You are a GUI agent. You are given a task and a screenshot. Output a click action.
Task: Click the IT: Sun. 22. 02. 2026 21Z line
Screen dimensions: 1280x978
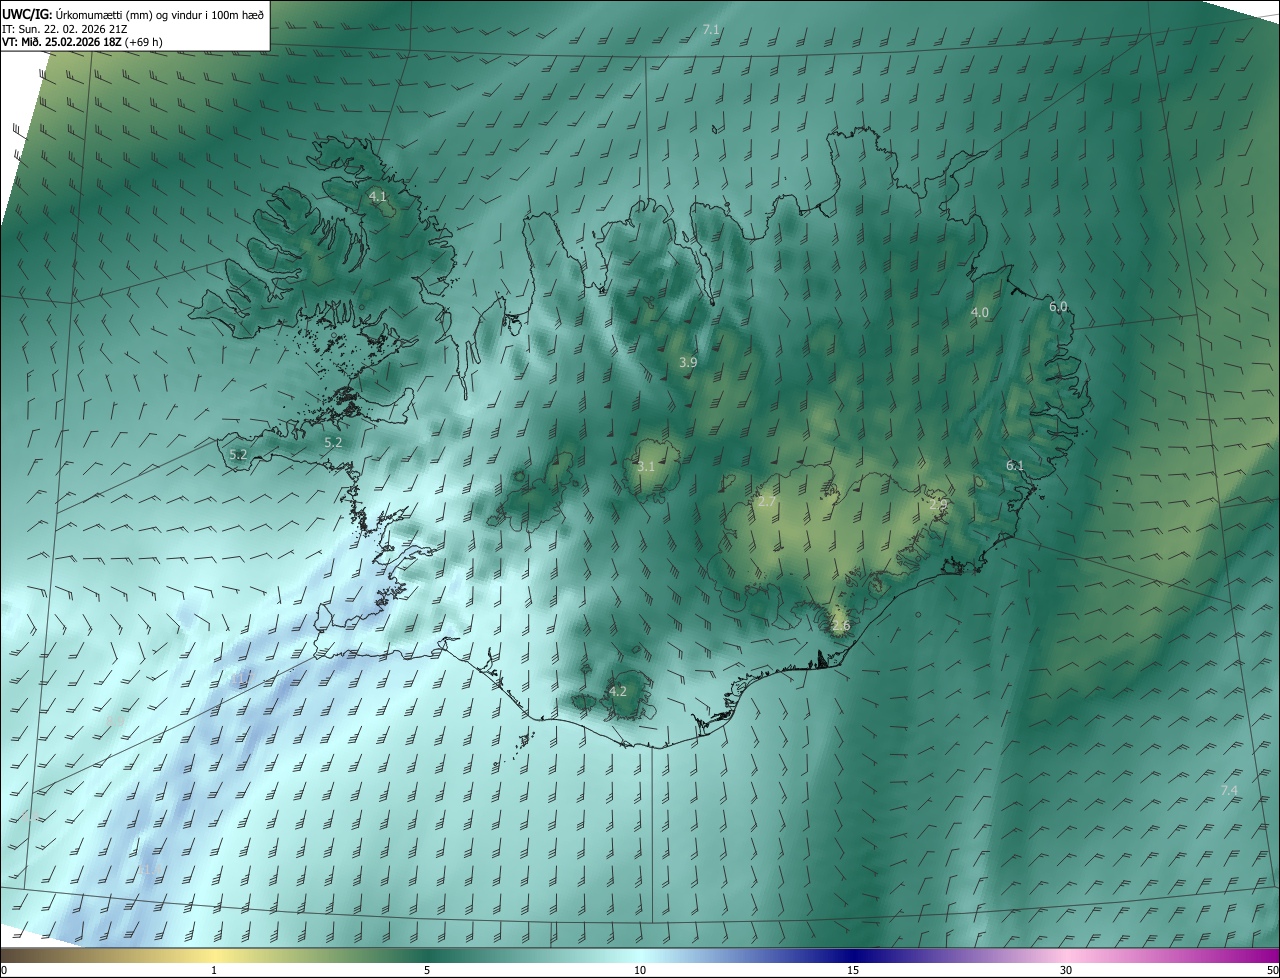coord(64,28)
